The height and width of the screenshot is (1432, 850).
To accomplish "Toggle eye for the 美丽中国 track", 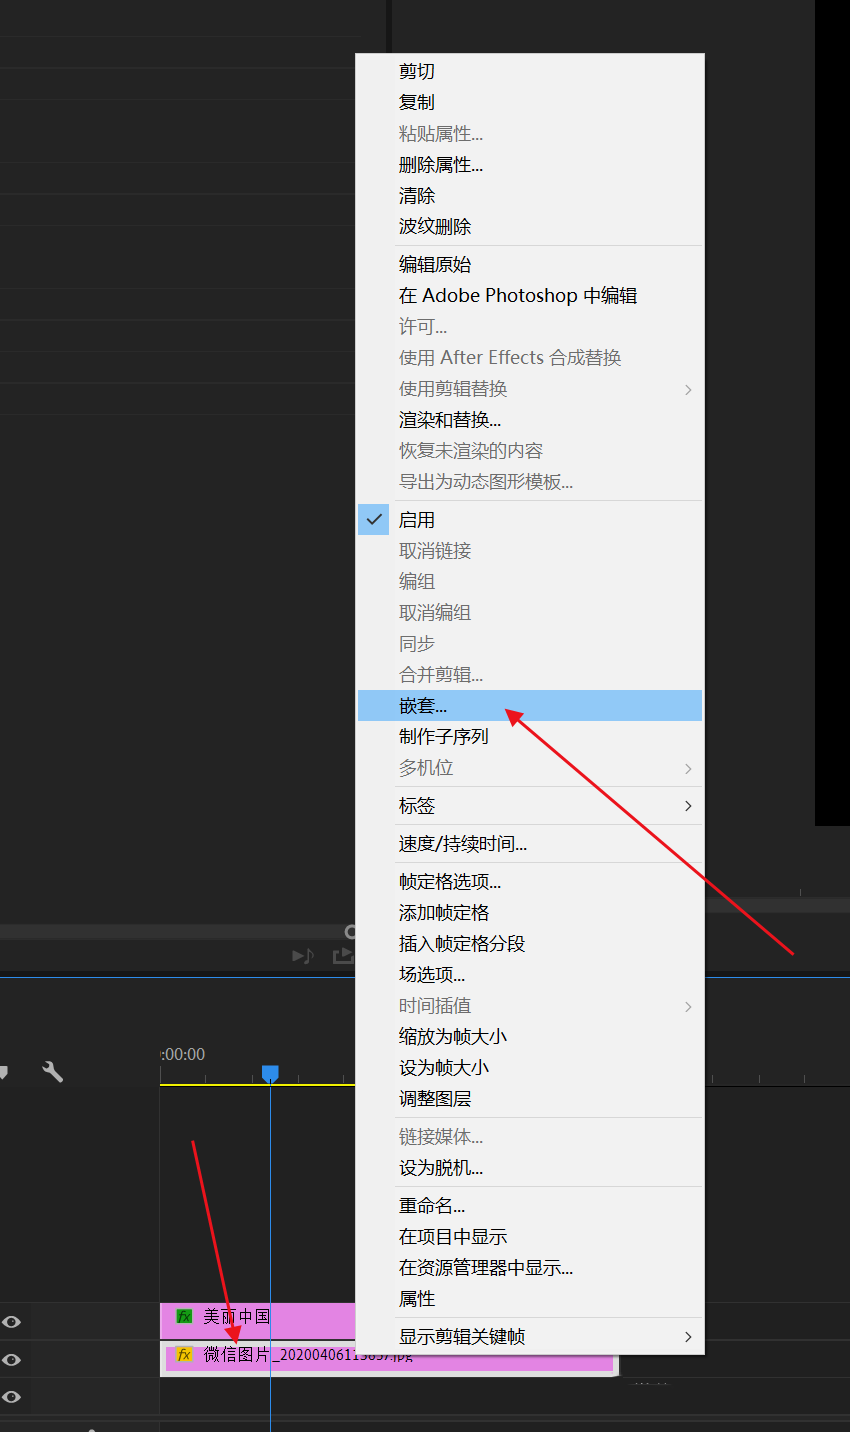I will coord(11,1322).
